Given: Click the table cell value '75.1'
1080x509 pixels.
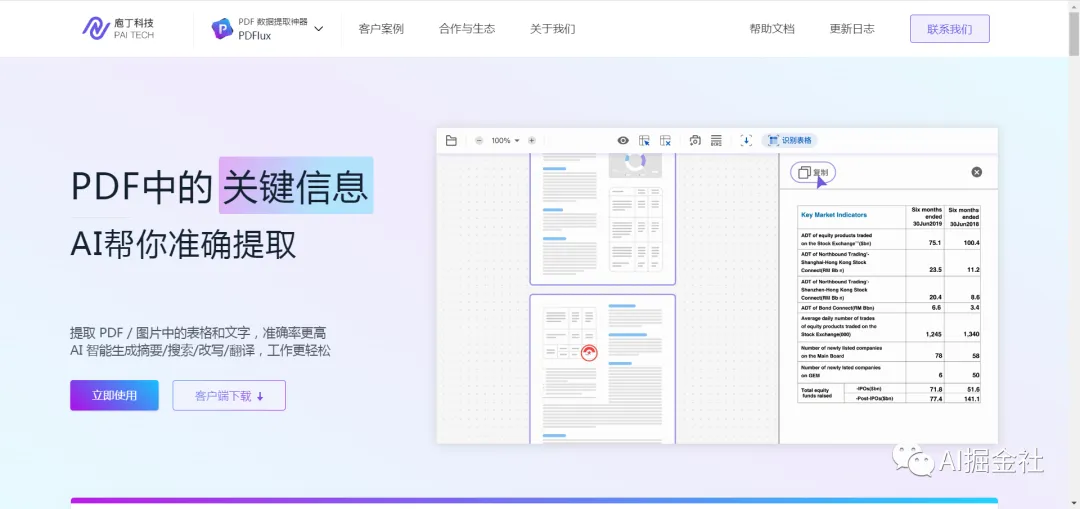Looking at the screenshot, I should [935, 242].
